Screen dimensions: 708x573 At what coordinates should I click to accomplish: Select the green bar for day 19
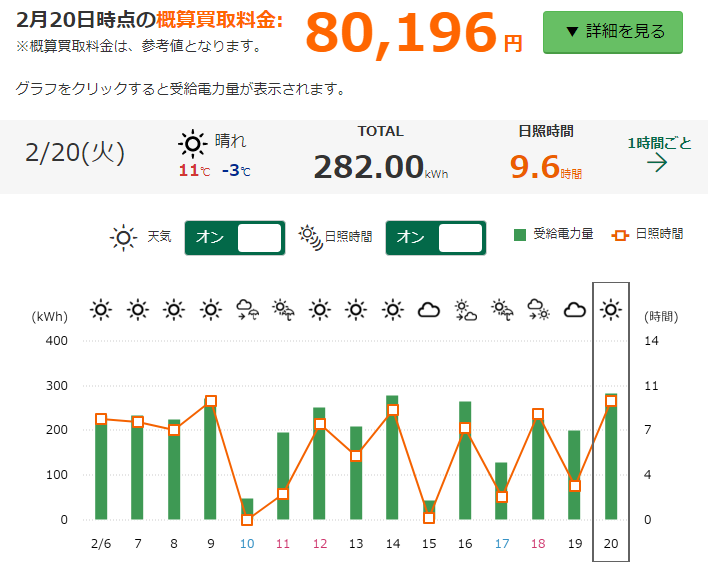coord(574,475)
